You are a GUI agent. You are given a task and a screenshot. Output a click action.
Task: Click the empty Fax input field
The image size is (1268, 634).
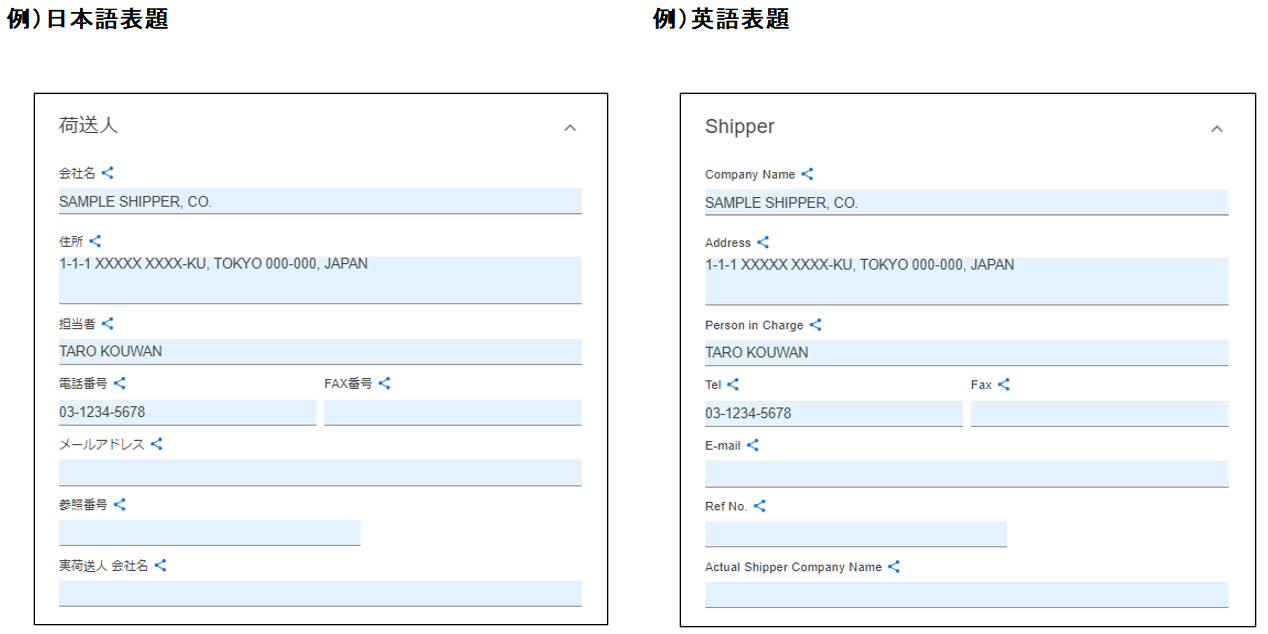(1099, 413)
